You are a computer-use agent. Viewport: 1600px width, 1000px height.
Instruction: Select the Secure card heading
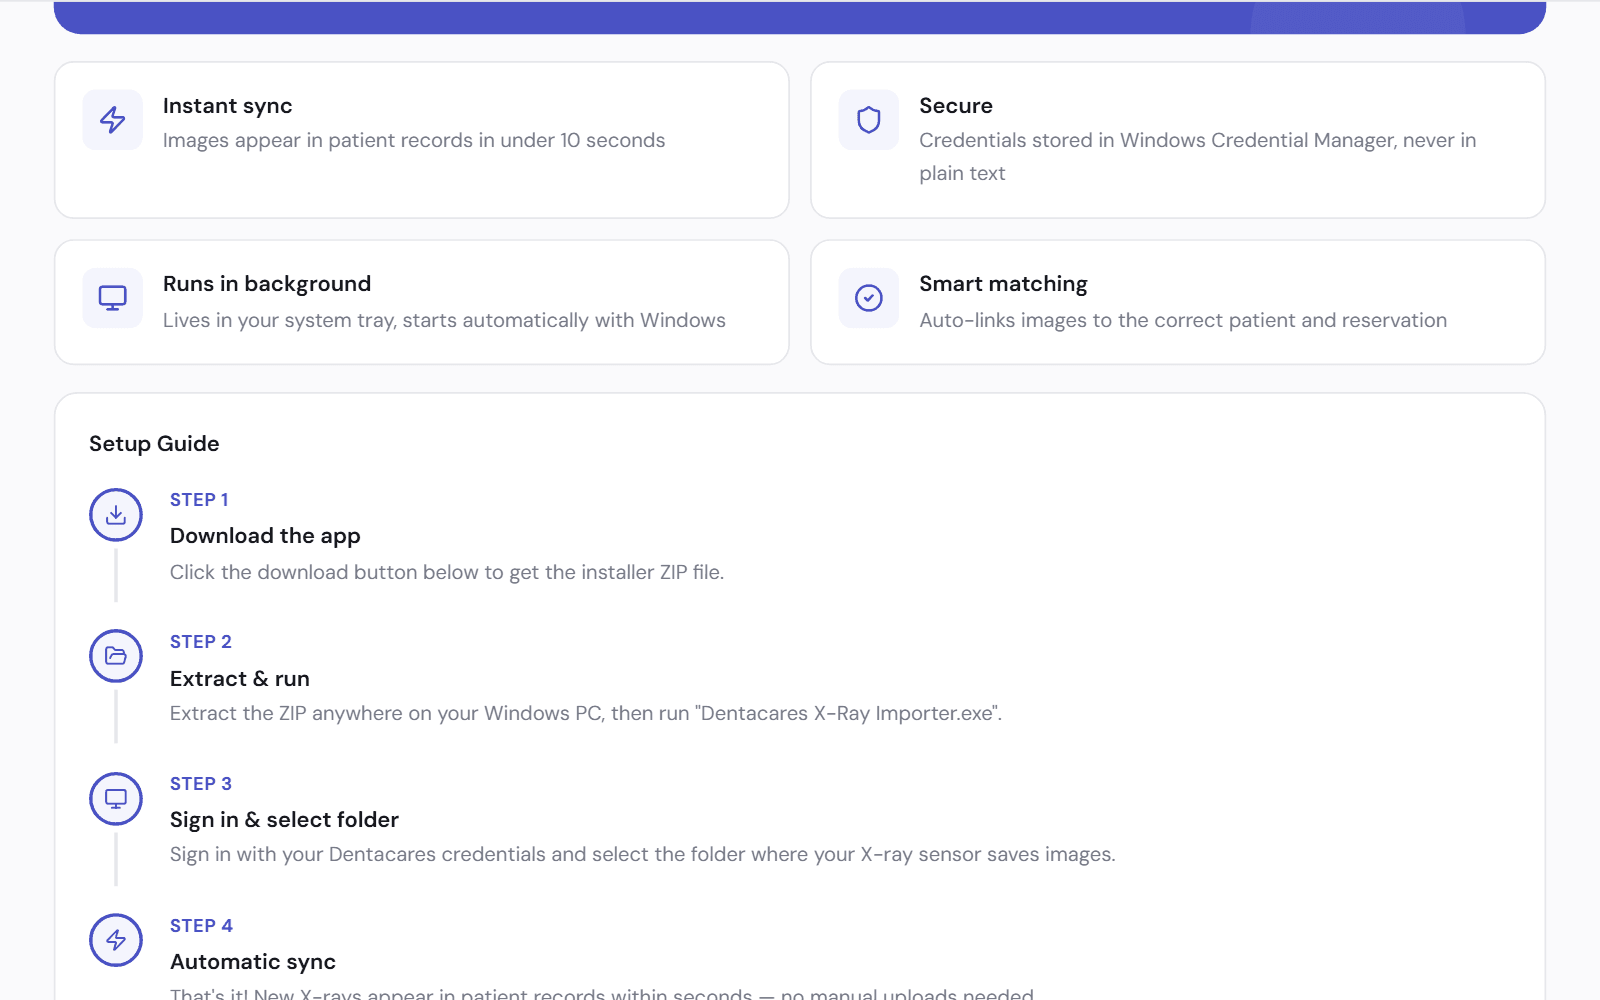coord(956,106)
